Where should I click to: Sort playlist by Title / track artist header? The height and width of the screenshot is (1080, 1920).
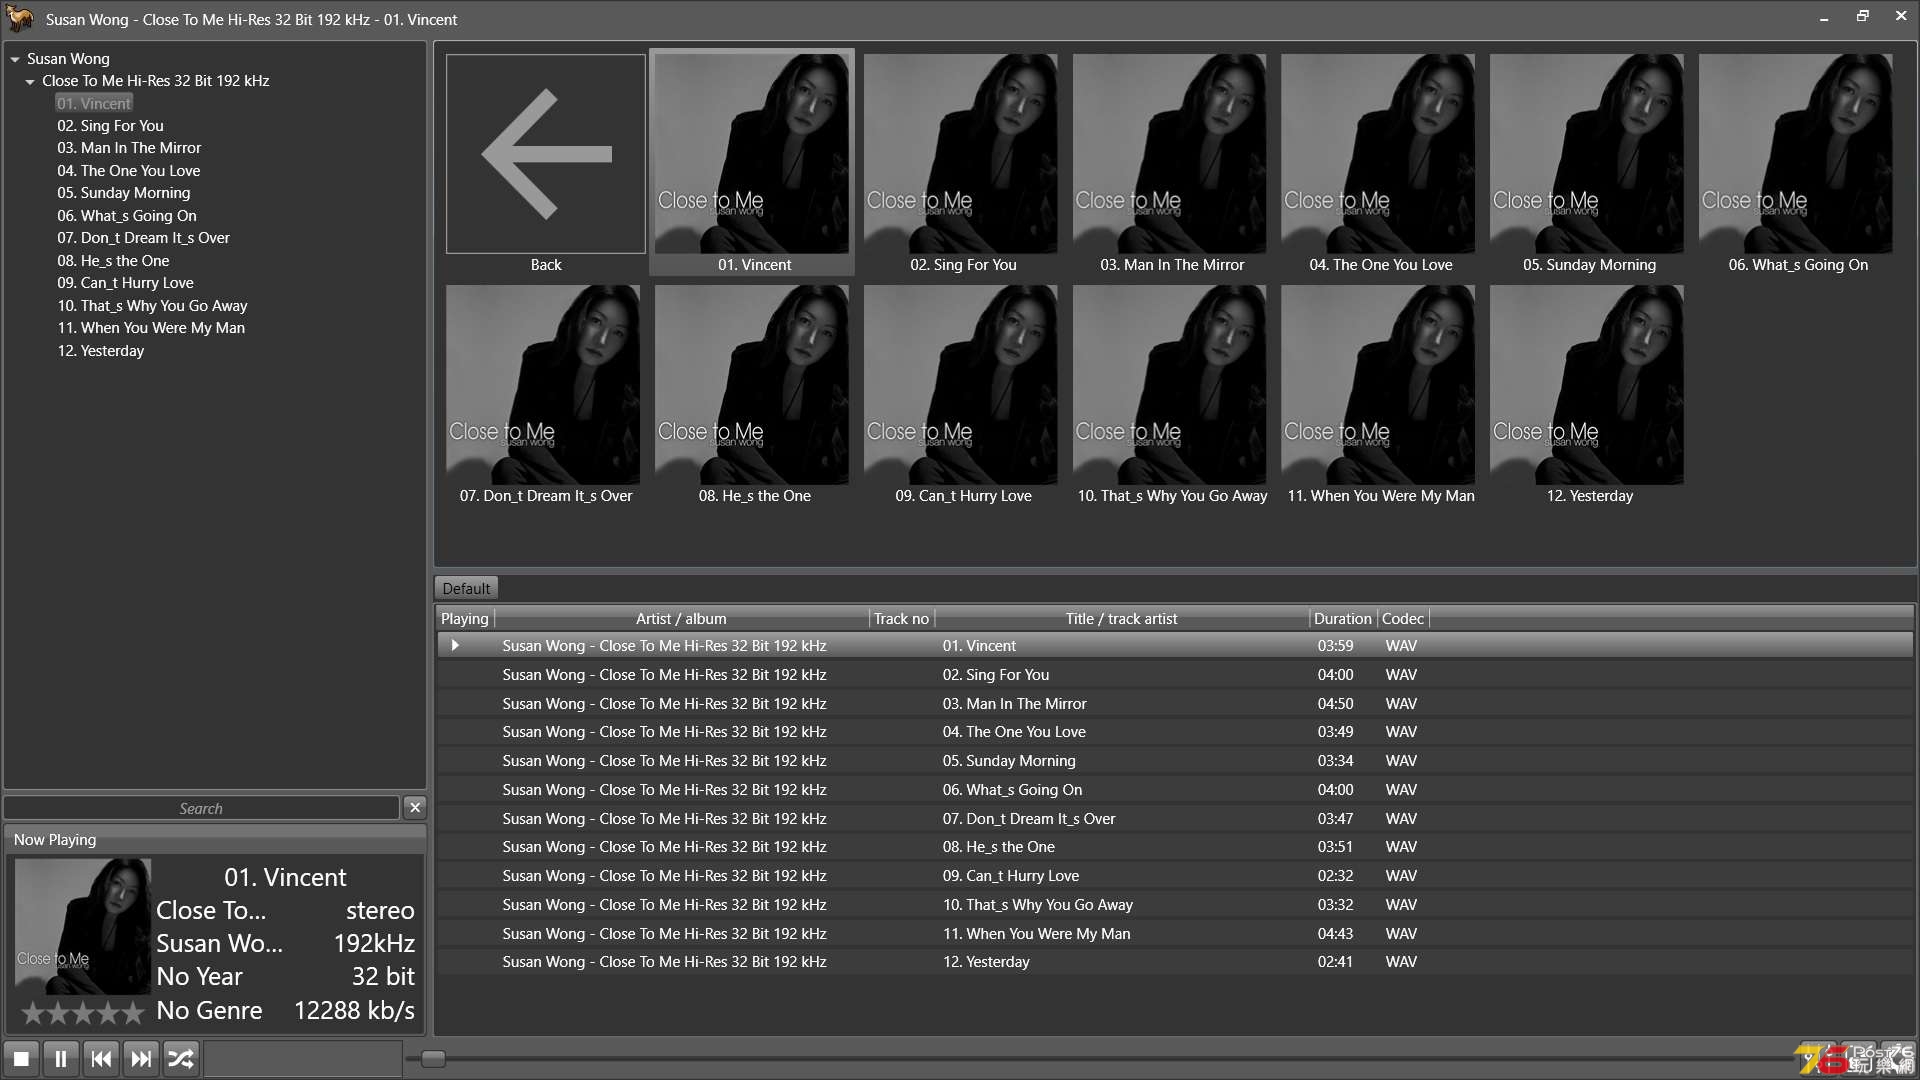[1121, 619]
